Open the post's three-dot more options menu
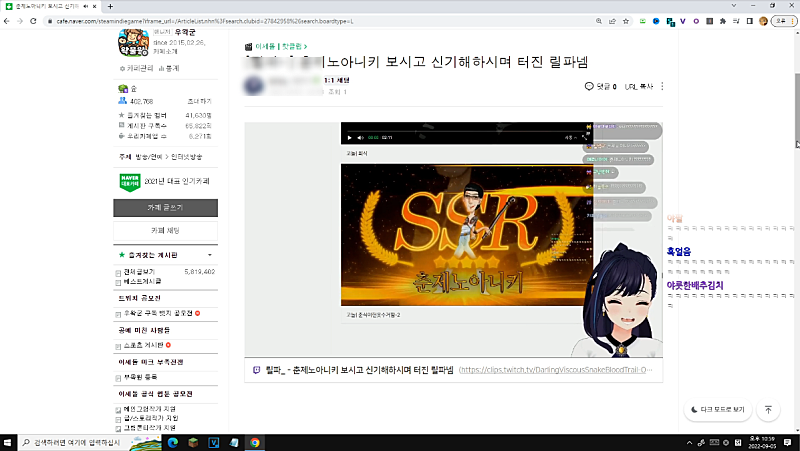The width and height of the screenshot is (800, 451). click(x=661, y=87)
